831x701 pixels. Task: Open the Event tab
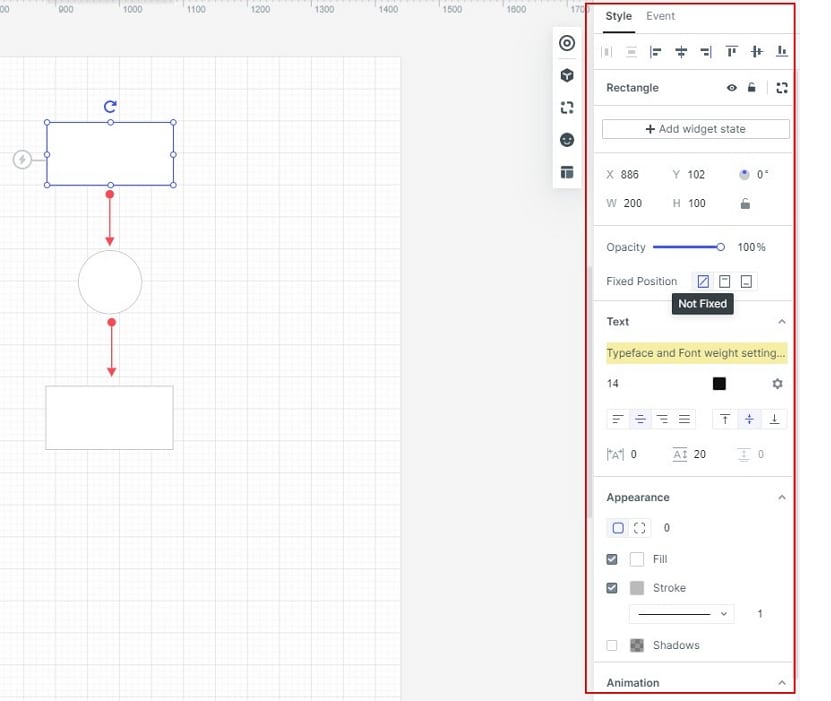660,16
